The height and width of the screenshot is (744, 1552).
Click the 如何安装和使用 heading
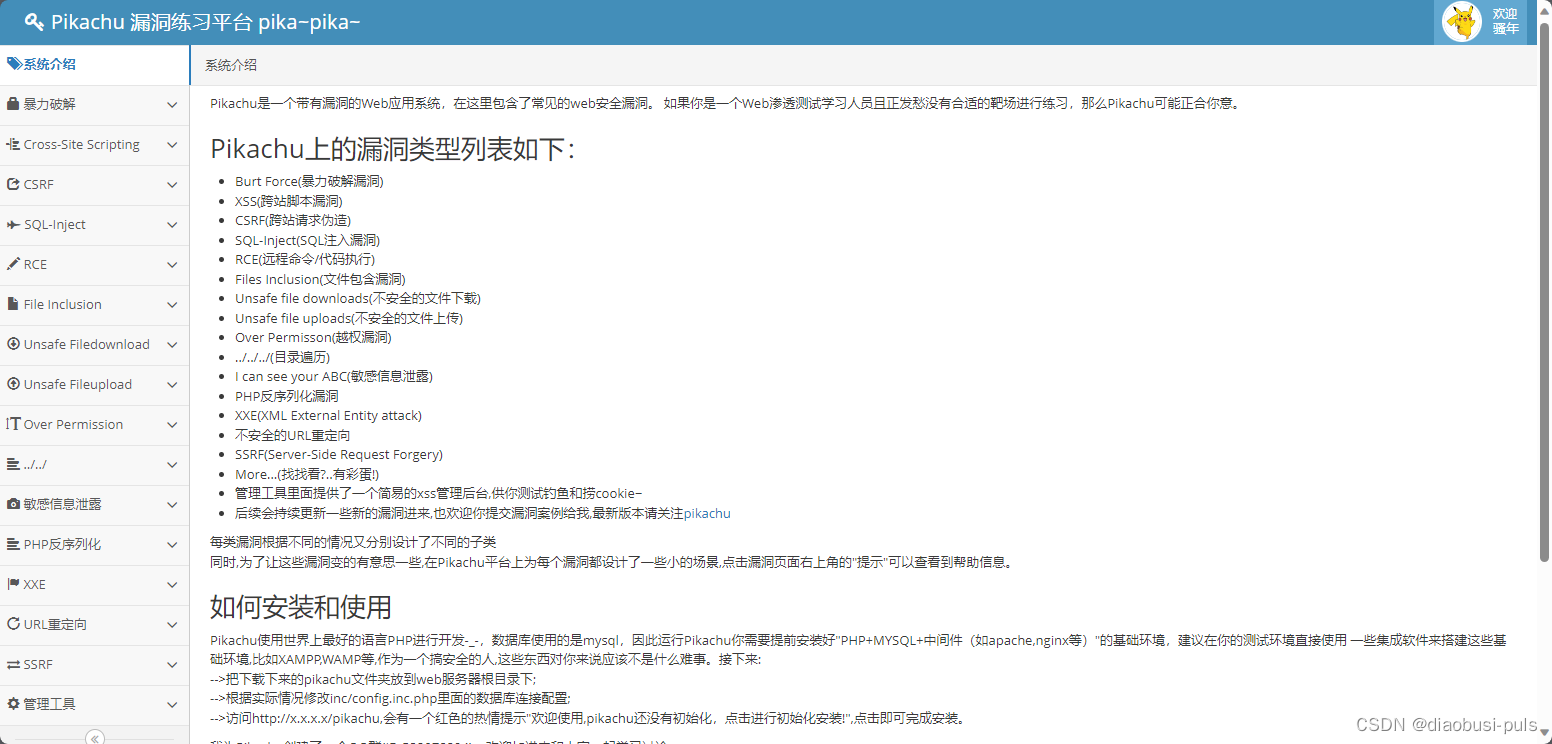coord(301,607)
